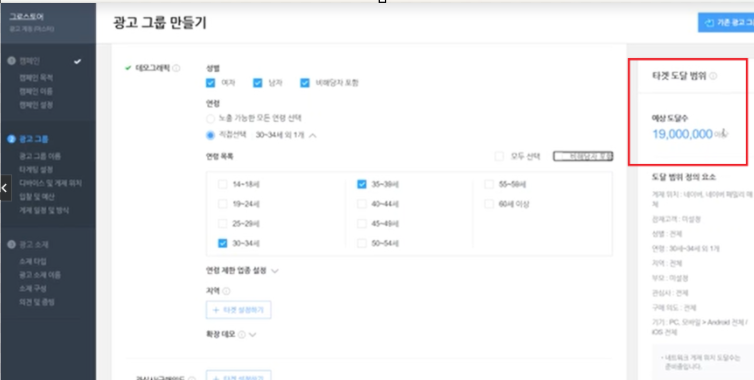
Task: Collapse the sidebar with the left arrow handle
Action: pos(5,188)
